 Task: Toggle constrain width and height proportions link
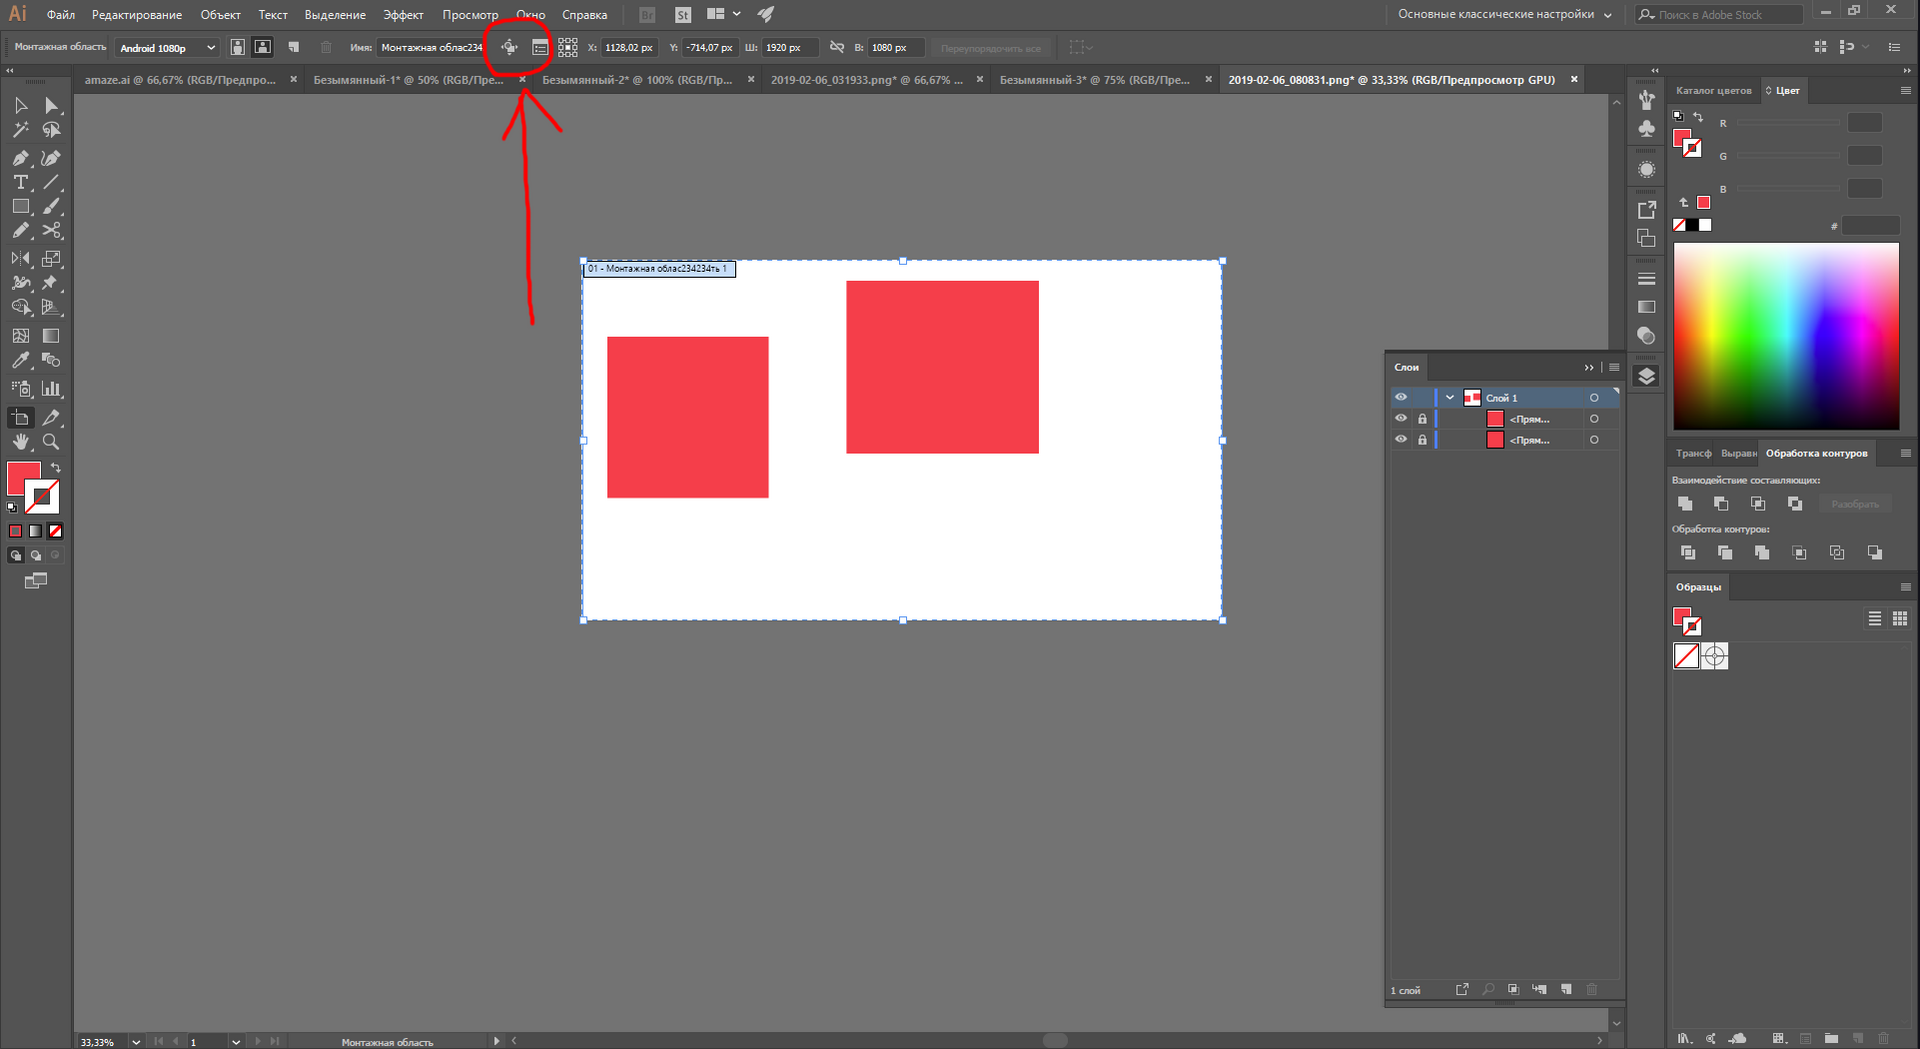coord(837,47)
